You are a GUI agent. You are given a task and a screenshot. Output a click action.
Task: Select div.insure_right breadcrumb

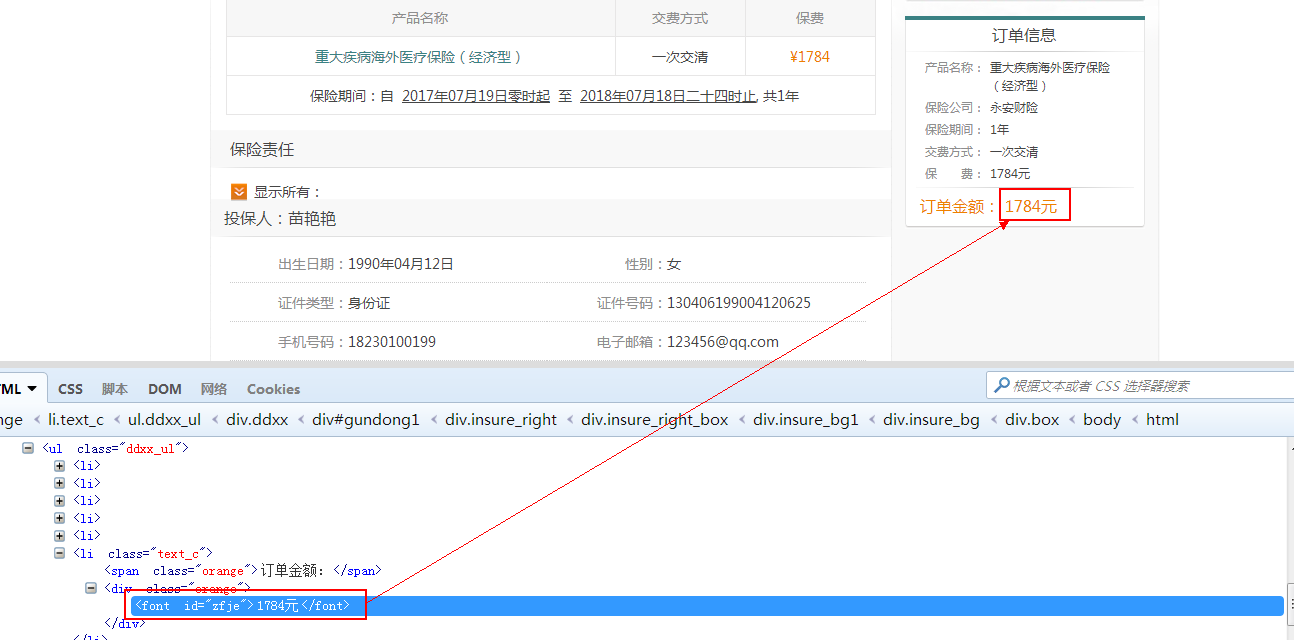tap(501, 420)
